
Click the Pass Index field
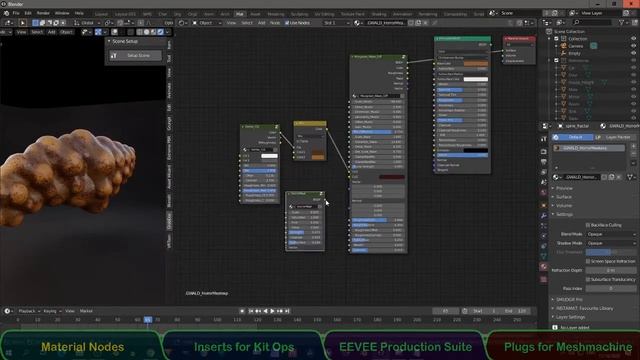click(611, 289)
